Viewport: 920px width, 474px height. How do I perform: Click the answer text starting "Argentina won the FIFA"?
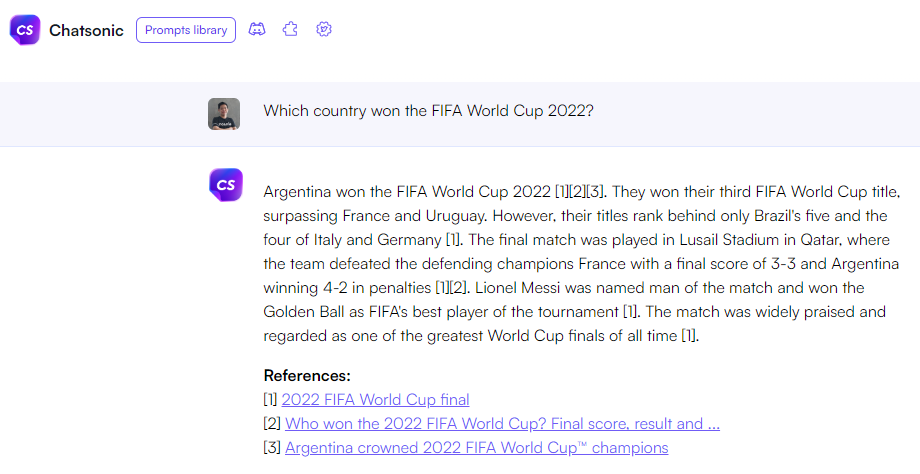click(581, 264)
